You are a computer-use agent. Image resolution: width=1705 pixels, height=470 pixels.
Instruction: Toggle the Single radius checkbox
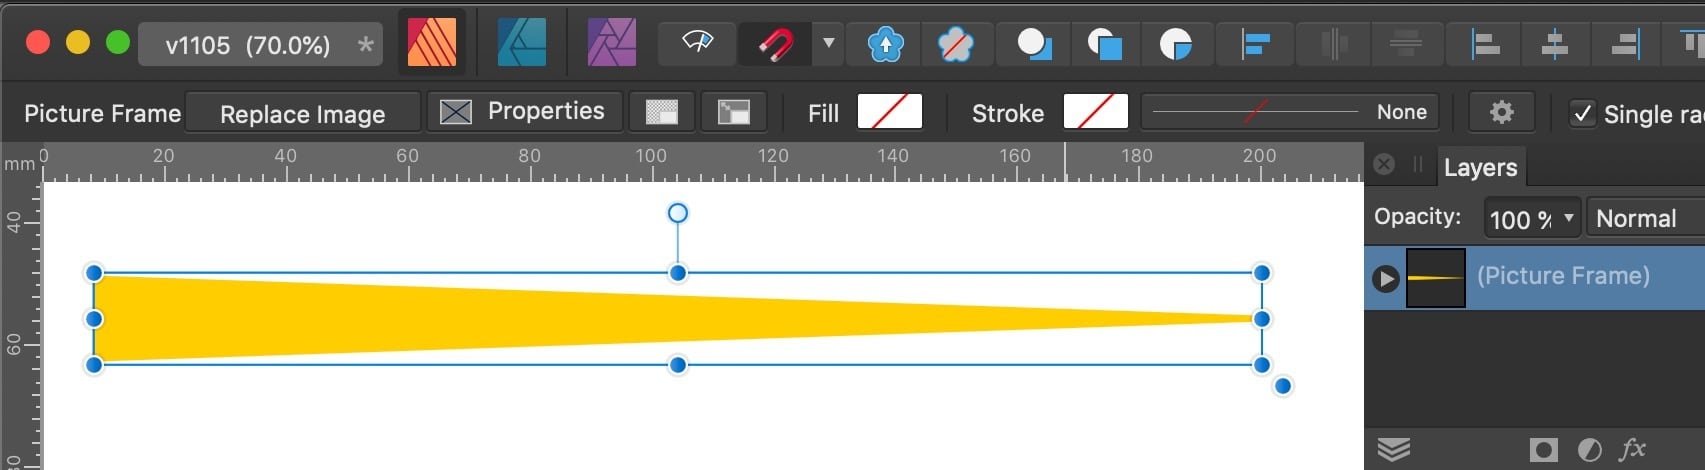pyautogui.click(x=1582, y=113)
